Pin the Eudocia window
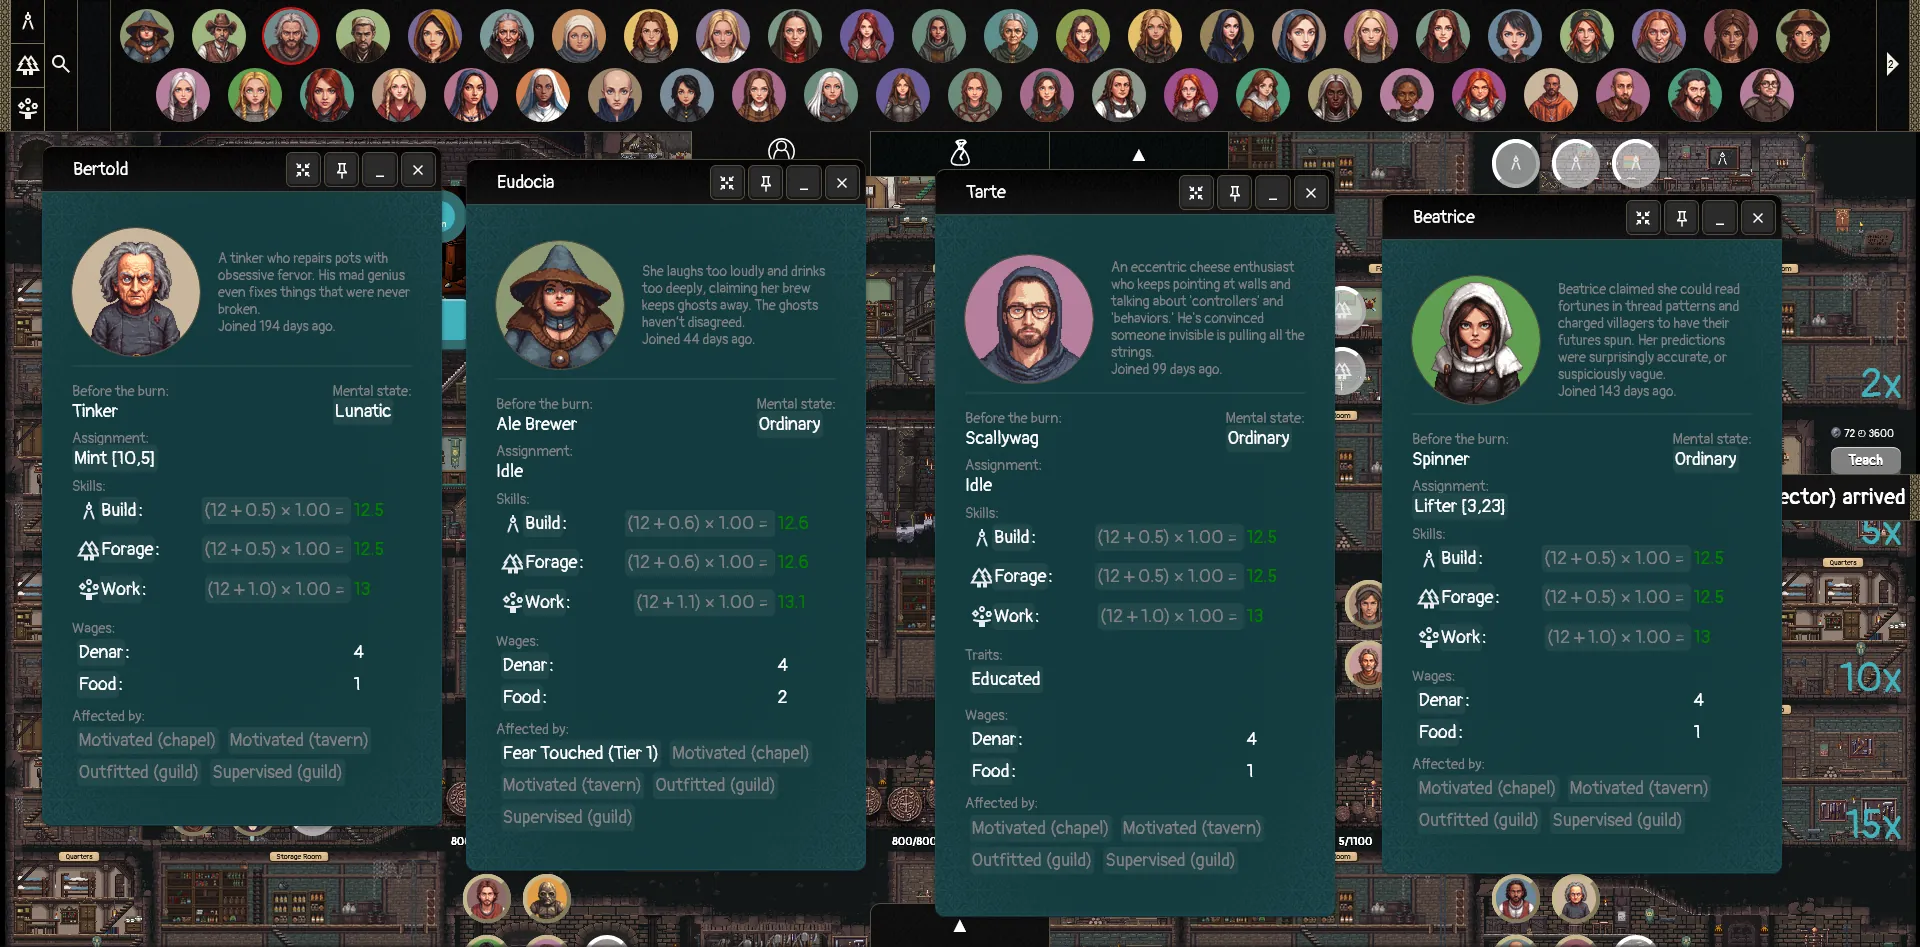 click(x=766, y=183)
